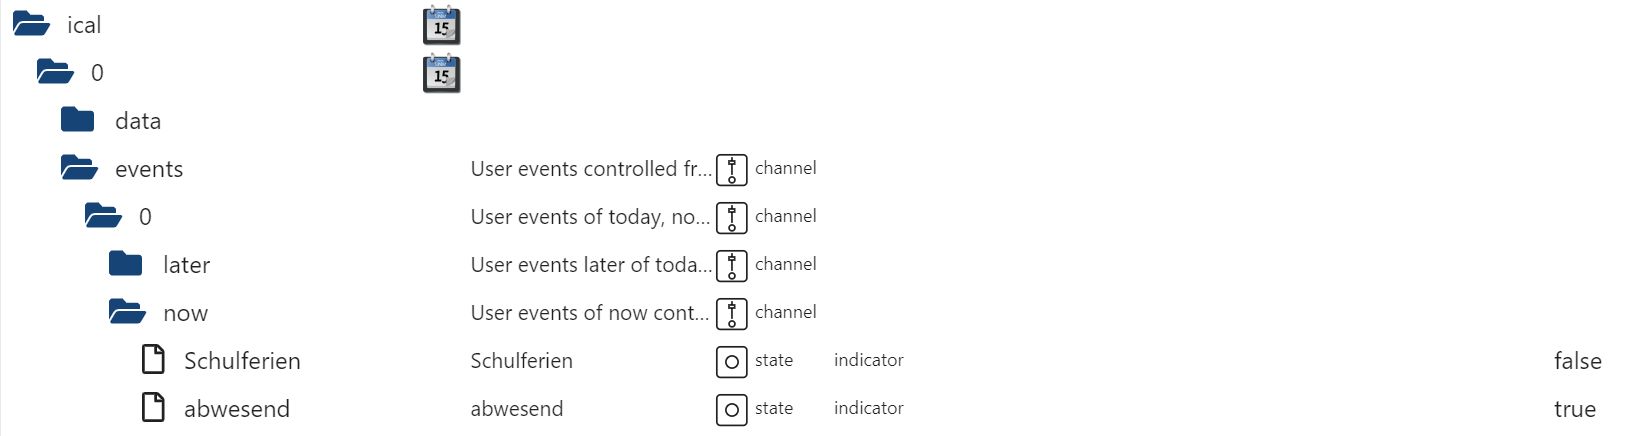Collapse the now folder
1630x436 pixels.
coord(127,312)
